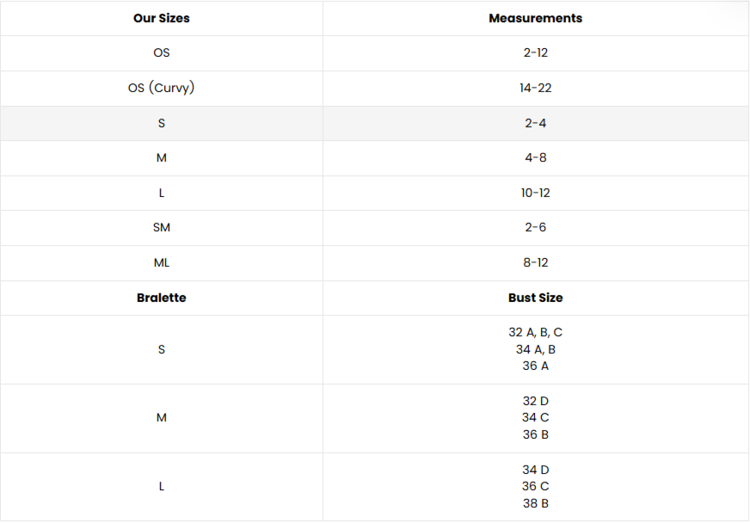Image resolution: width=750 pixels, height=523 pixels.
Task: Click the 2-4 measurement in highlighted row
Action: pyautogui.click(x=535, y=123)
